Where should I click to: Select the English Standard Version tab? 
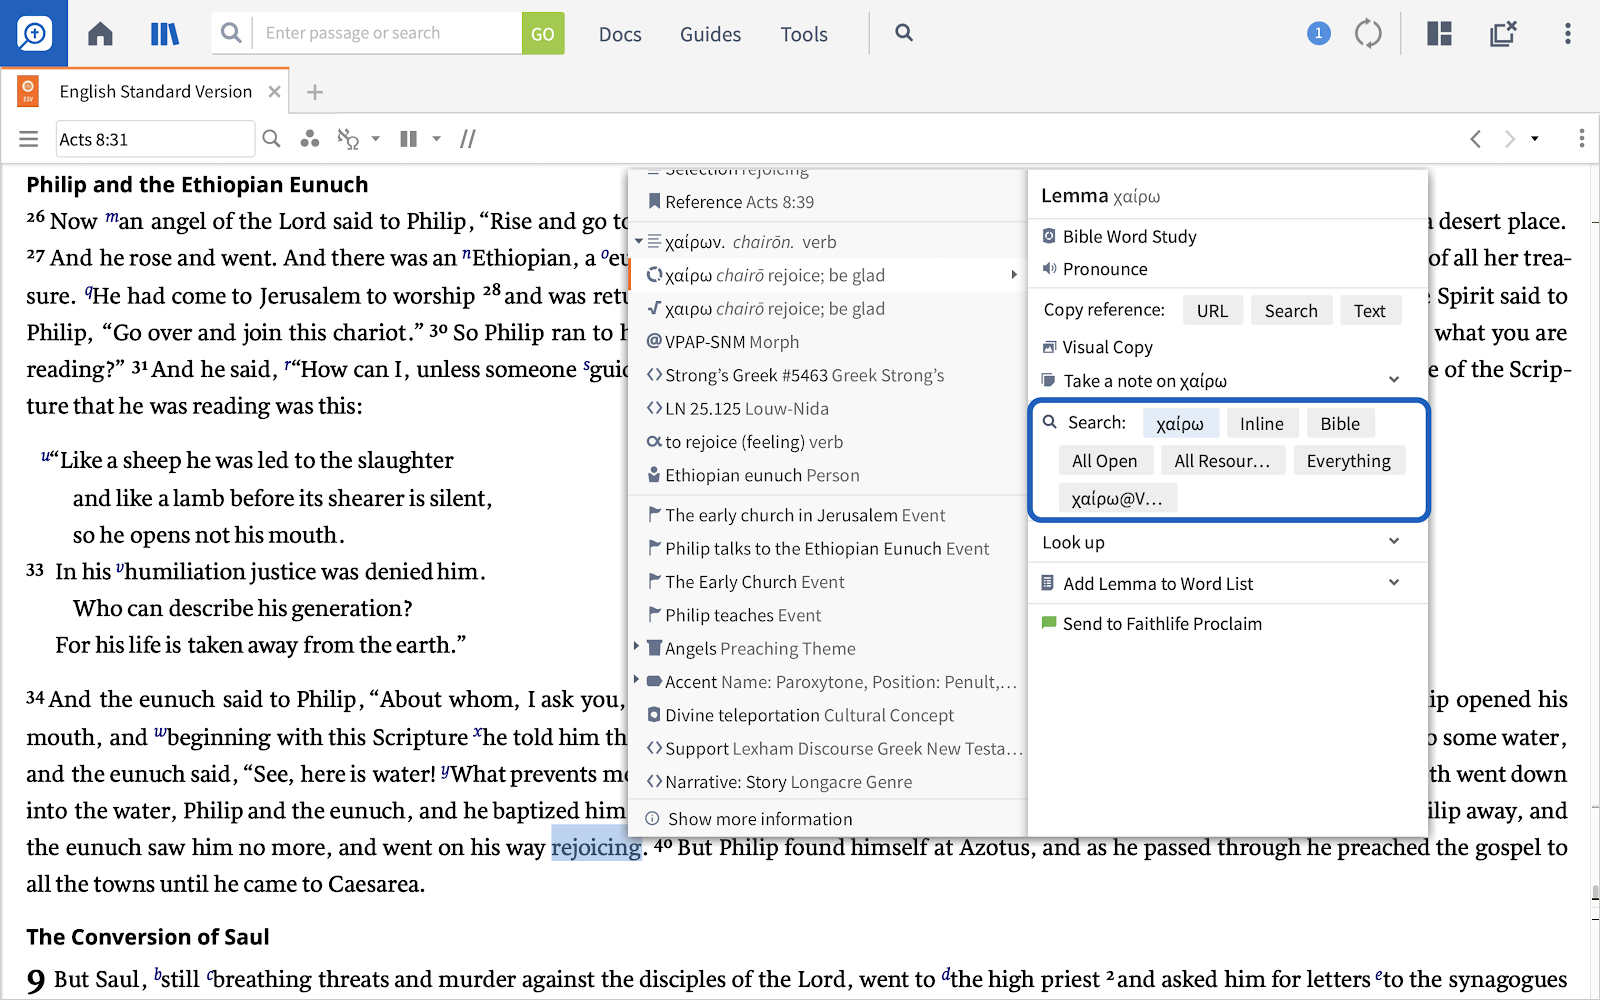tap(155, 91)
